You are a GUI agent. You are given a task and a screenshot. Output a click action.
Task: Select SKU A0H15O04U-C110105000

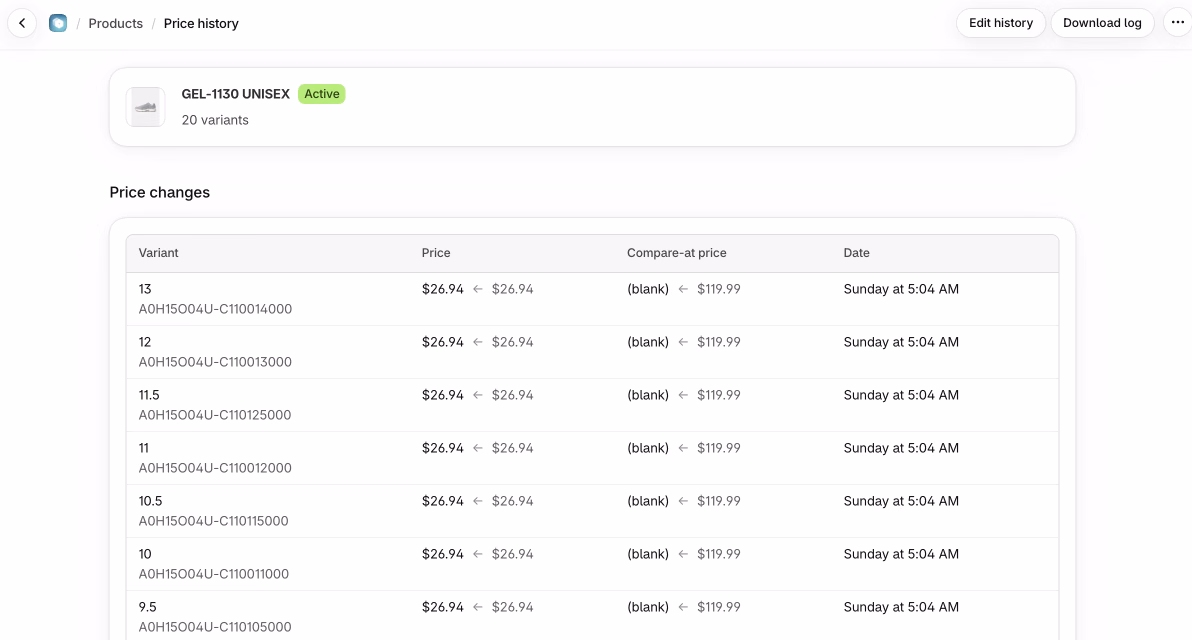pos(215,629)
